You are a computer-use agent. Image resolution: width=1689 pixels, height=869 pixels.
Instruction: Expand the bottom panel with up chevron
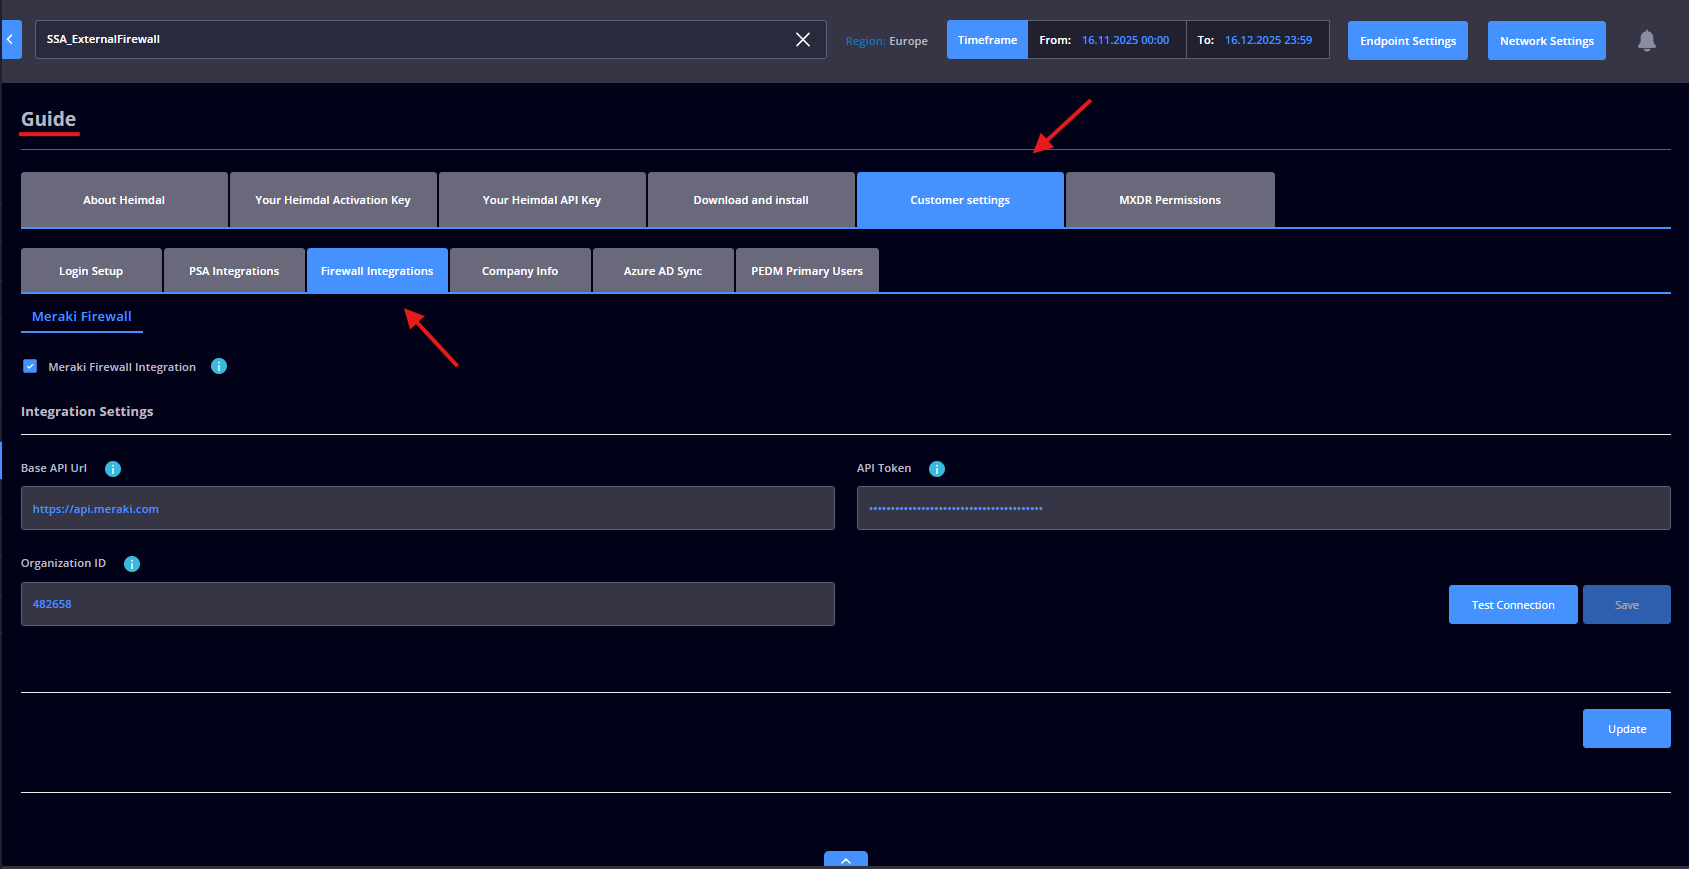point(846,859)
